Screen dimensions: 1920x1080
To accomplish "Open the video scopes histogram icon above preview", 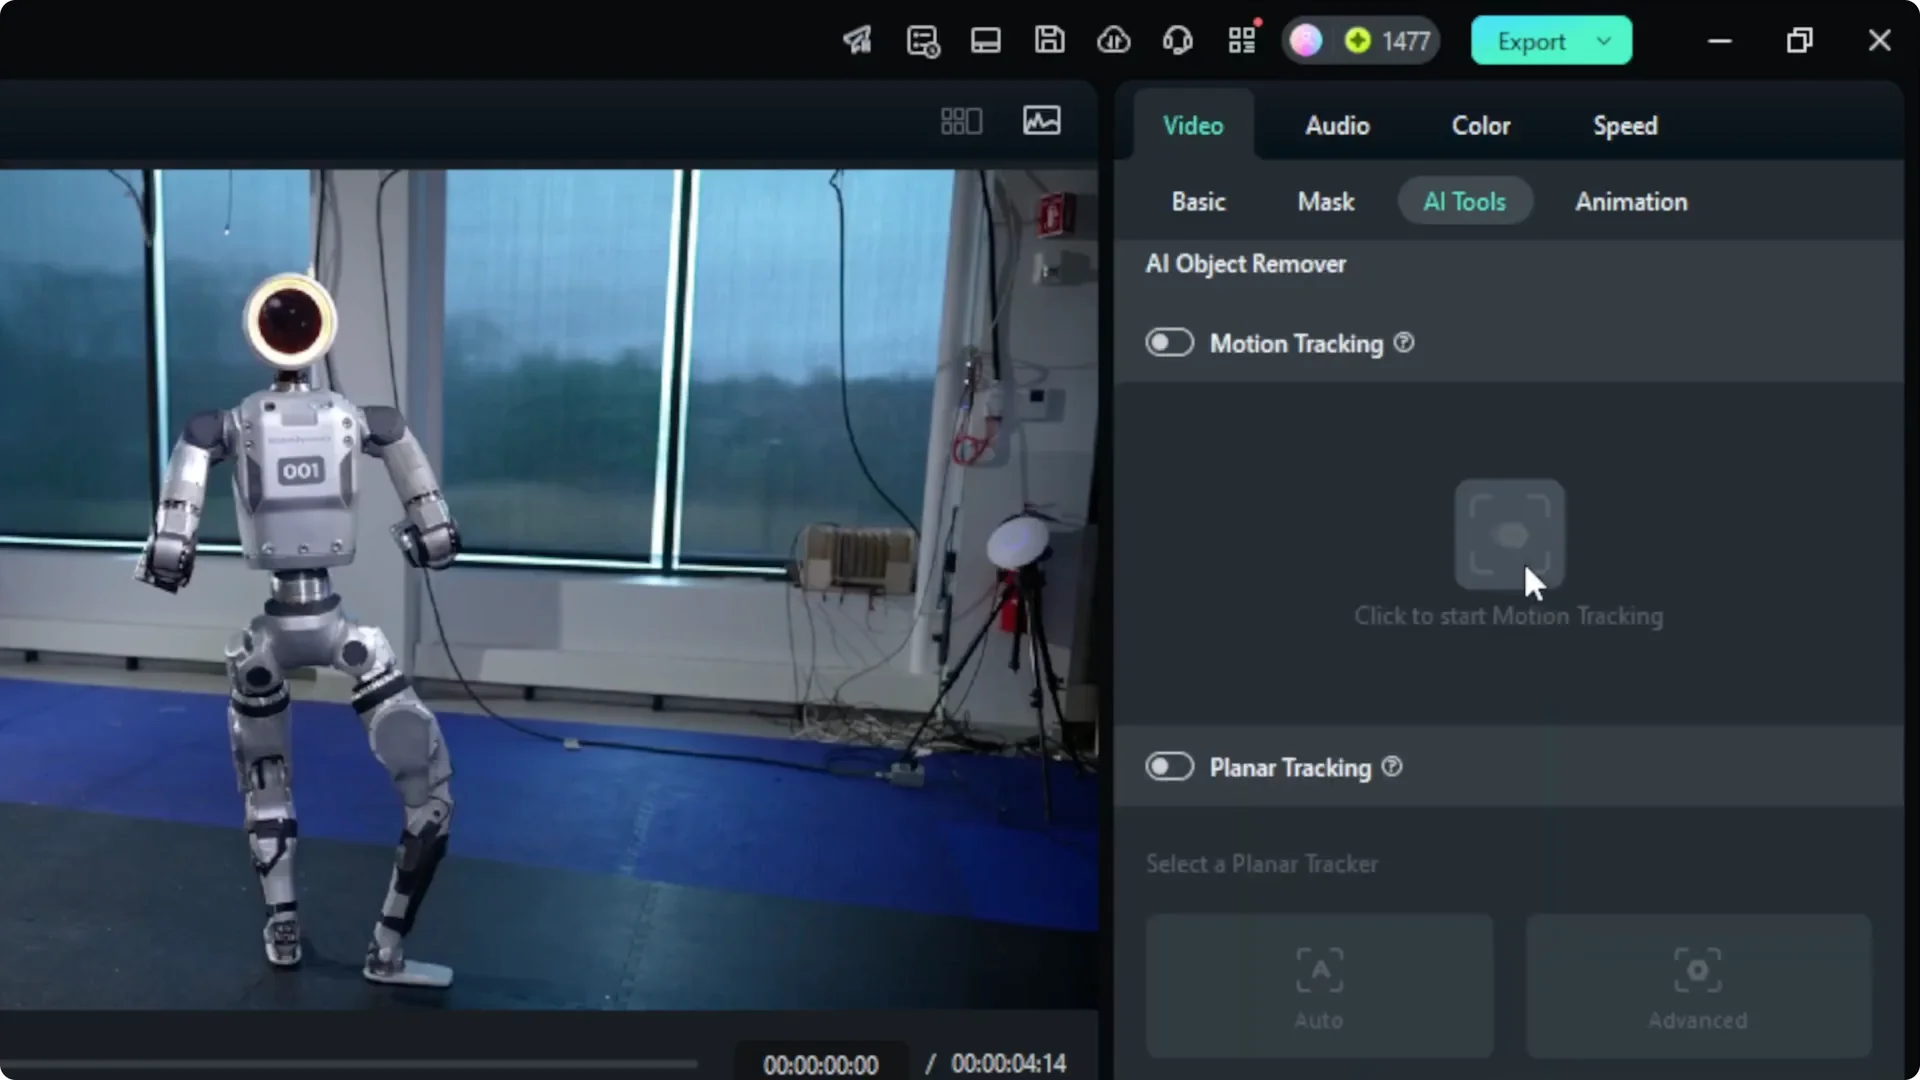I will click(1041, 120).
